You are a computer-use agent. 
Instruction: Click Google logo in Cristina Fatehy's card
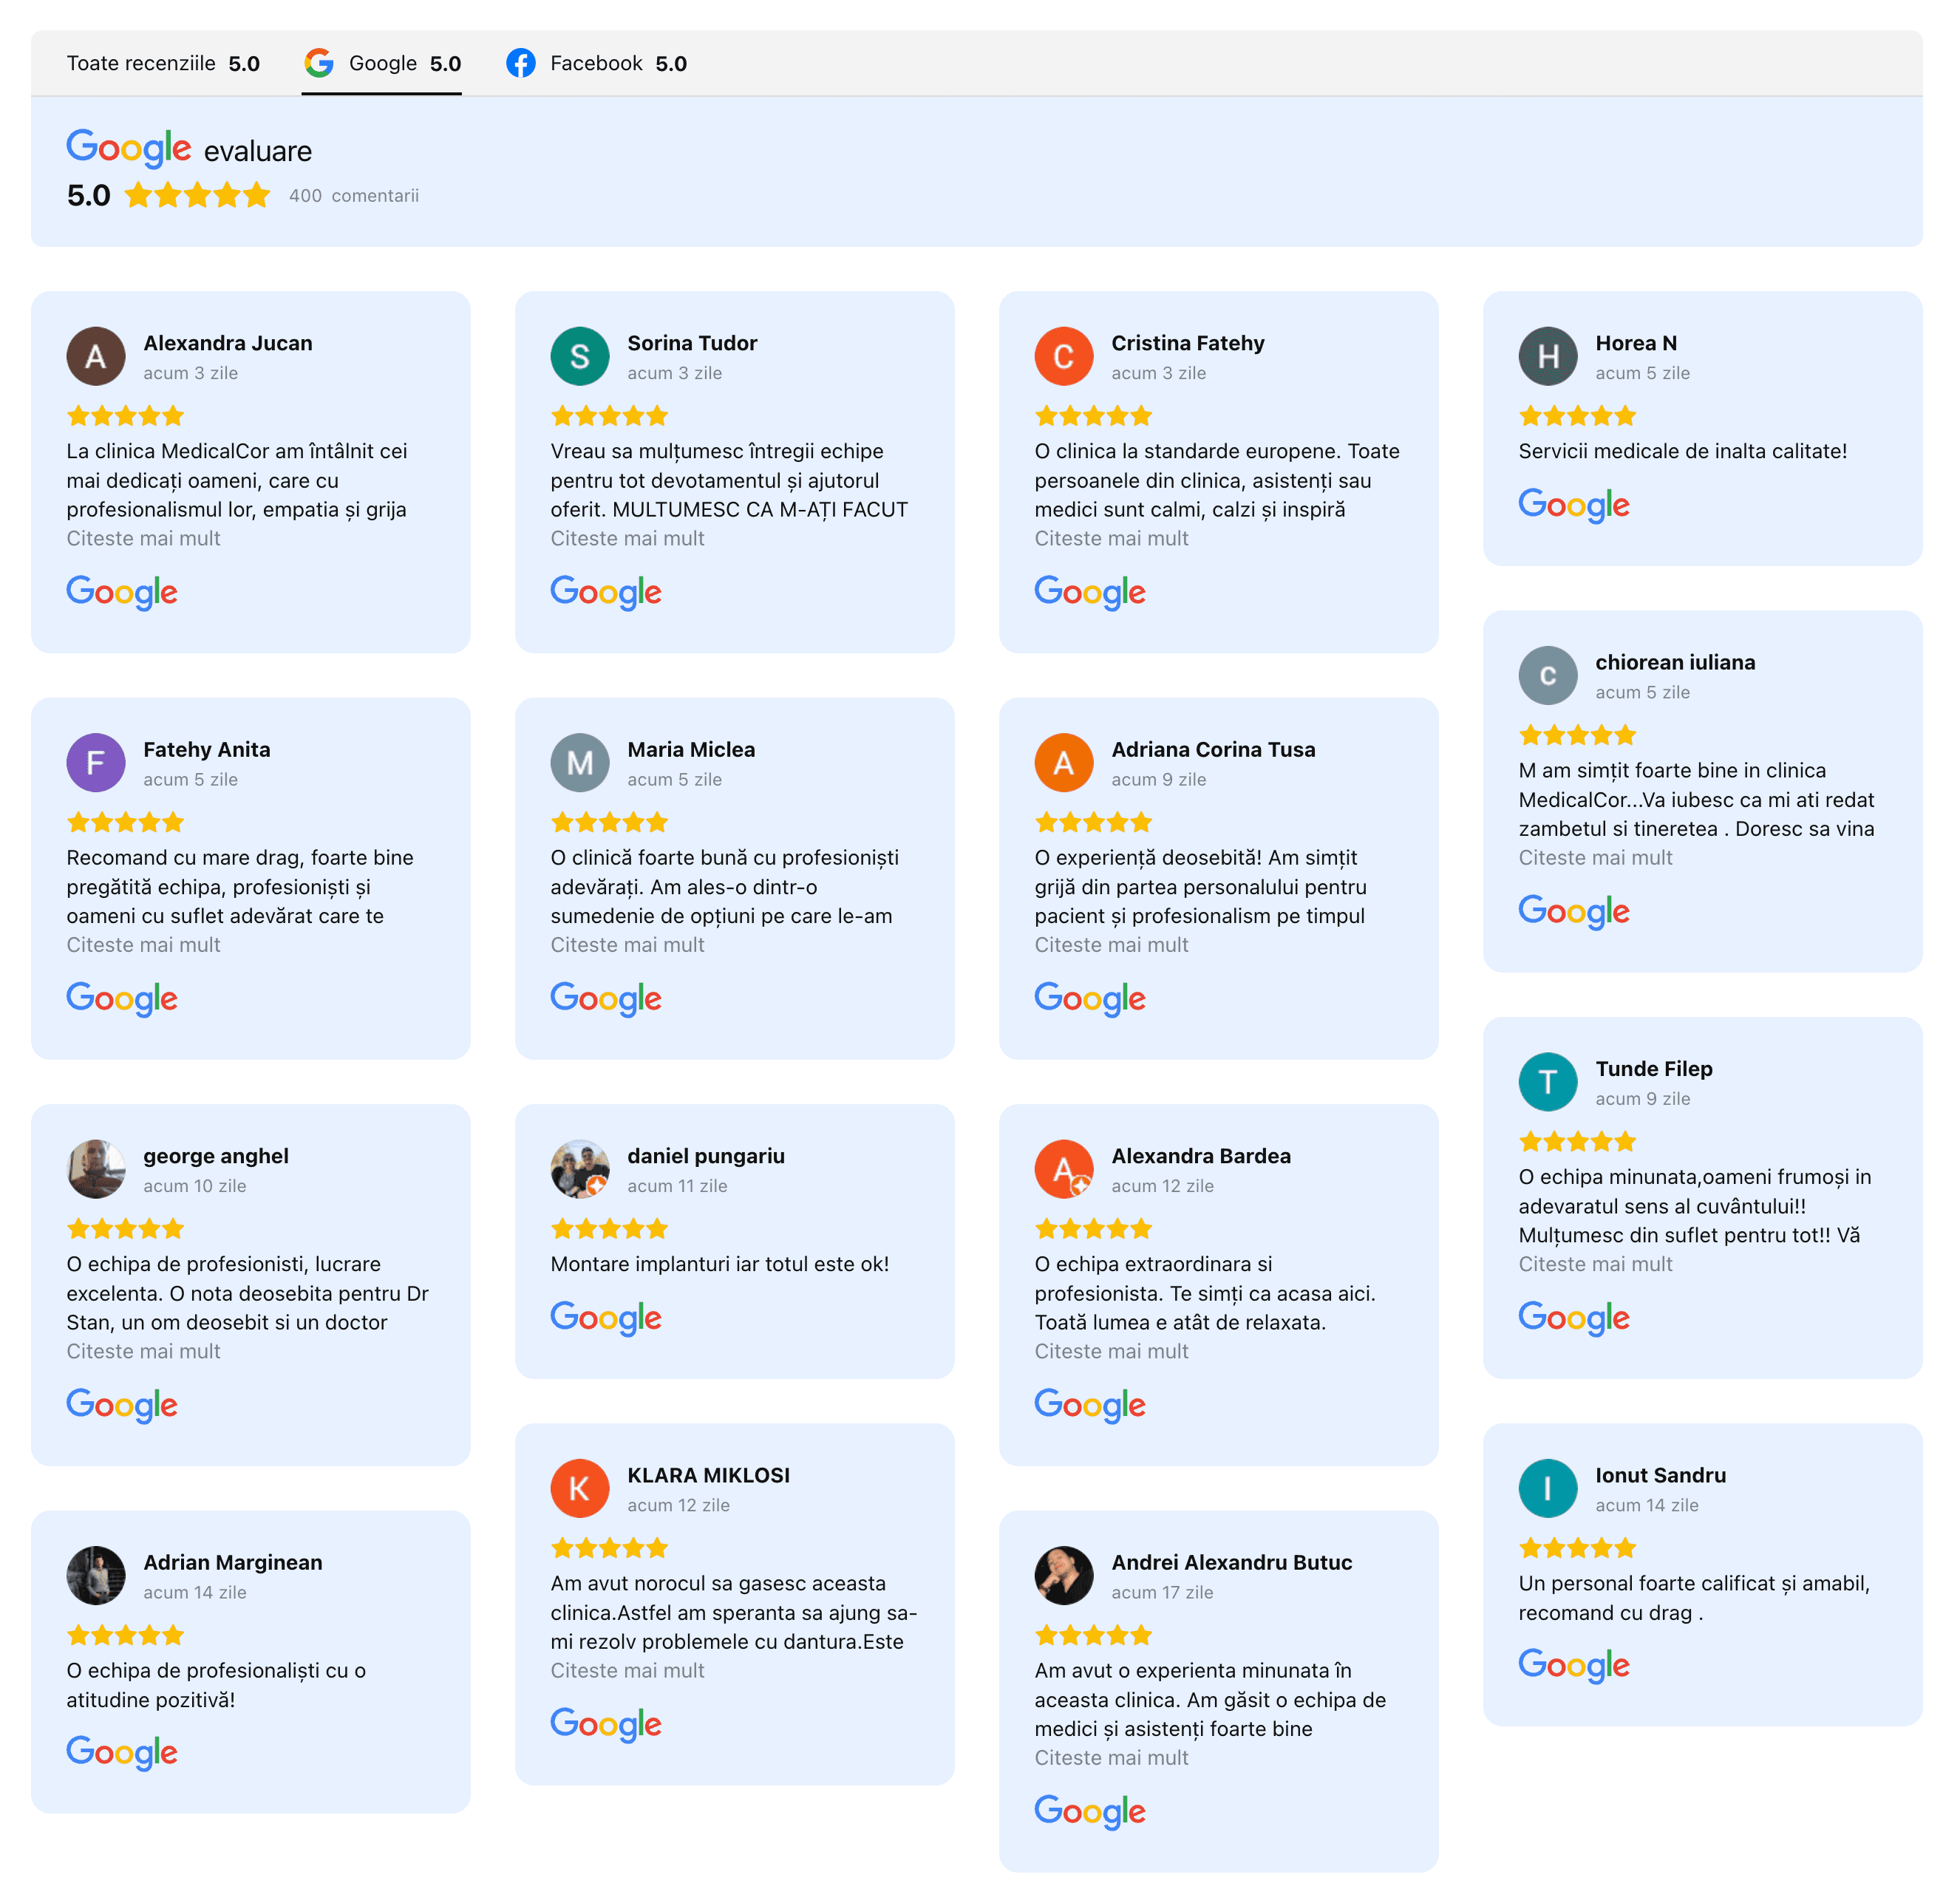point(1090,593)
